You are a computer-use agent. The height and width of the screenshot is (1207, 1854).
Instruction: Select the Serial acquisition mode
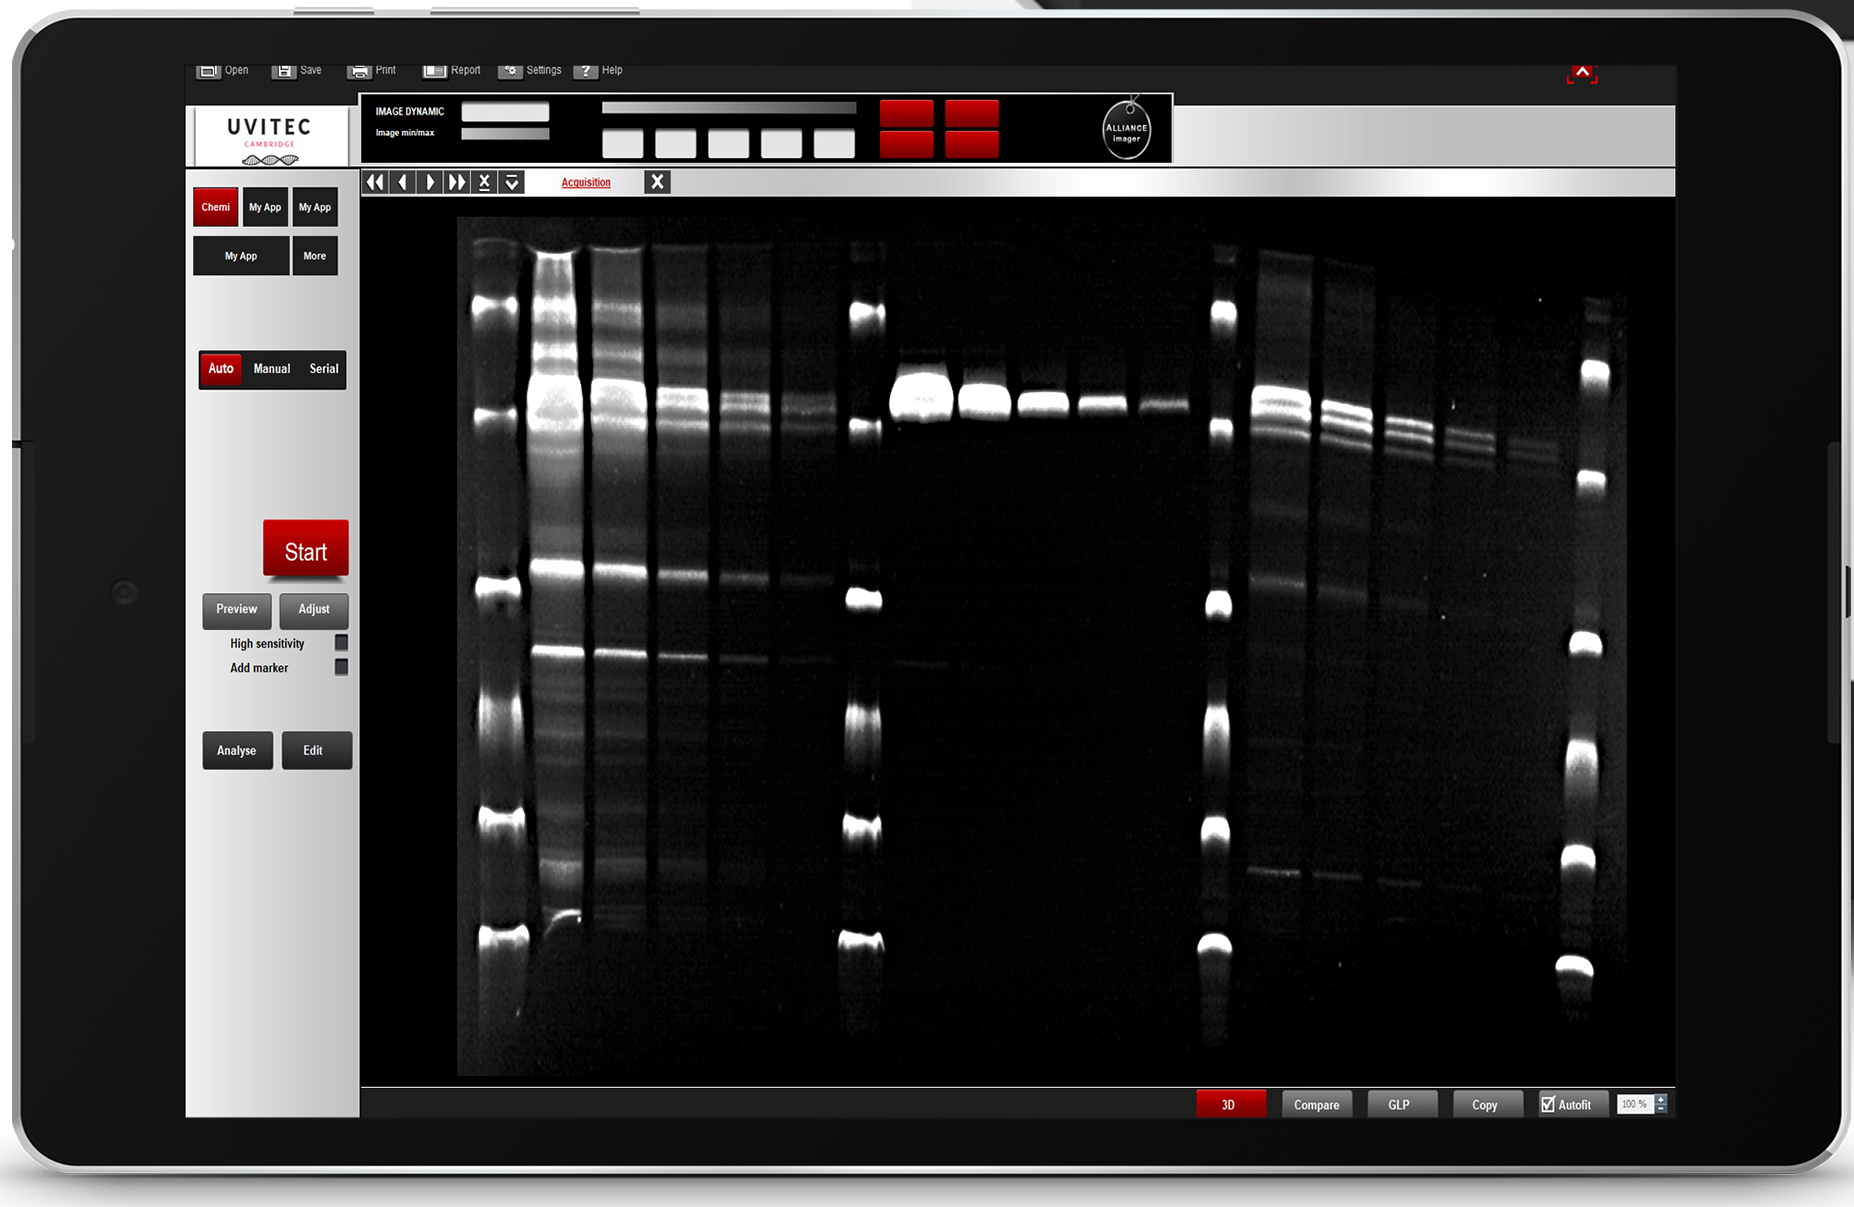(323, 369)
